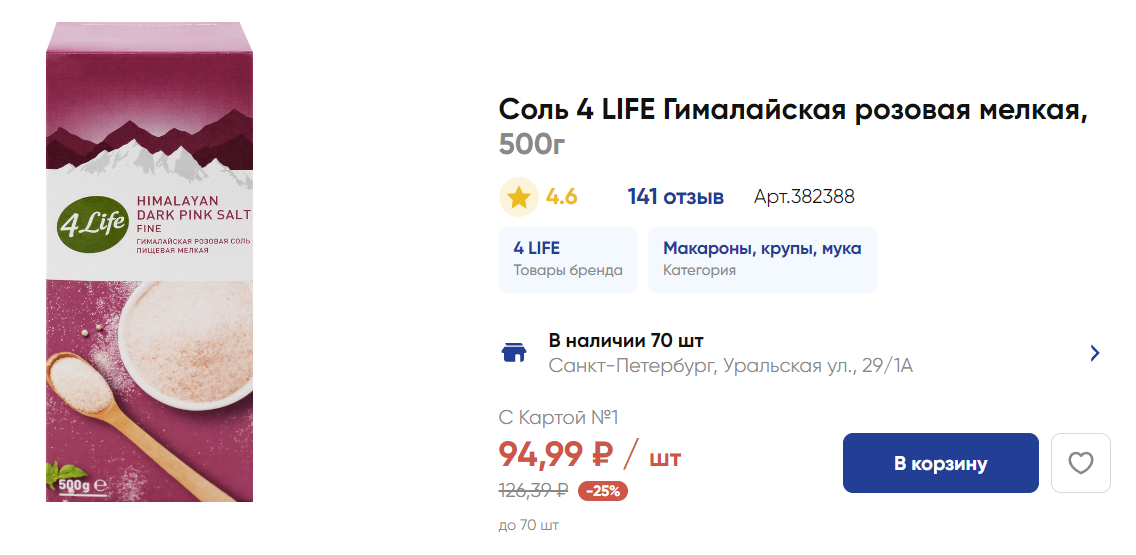Click the yellow star rating icon

[x=518, y=197]
